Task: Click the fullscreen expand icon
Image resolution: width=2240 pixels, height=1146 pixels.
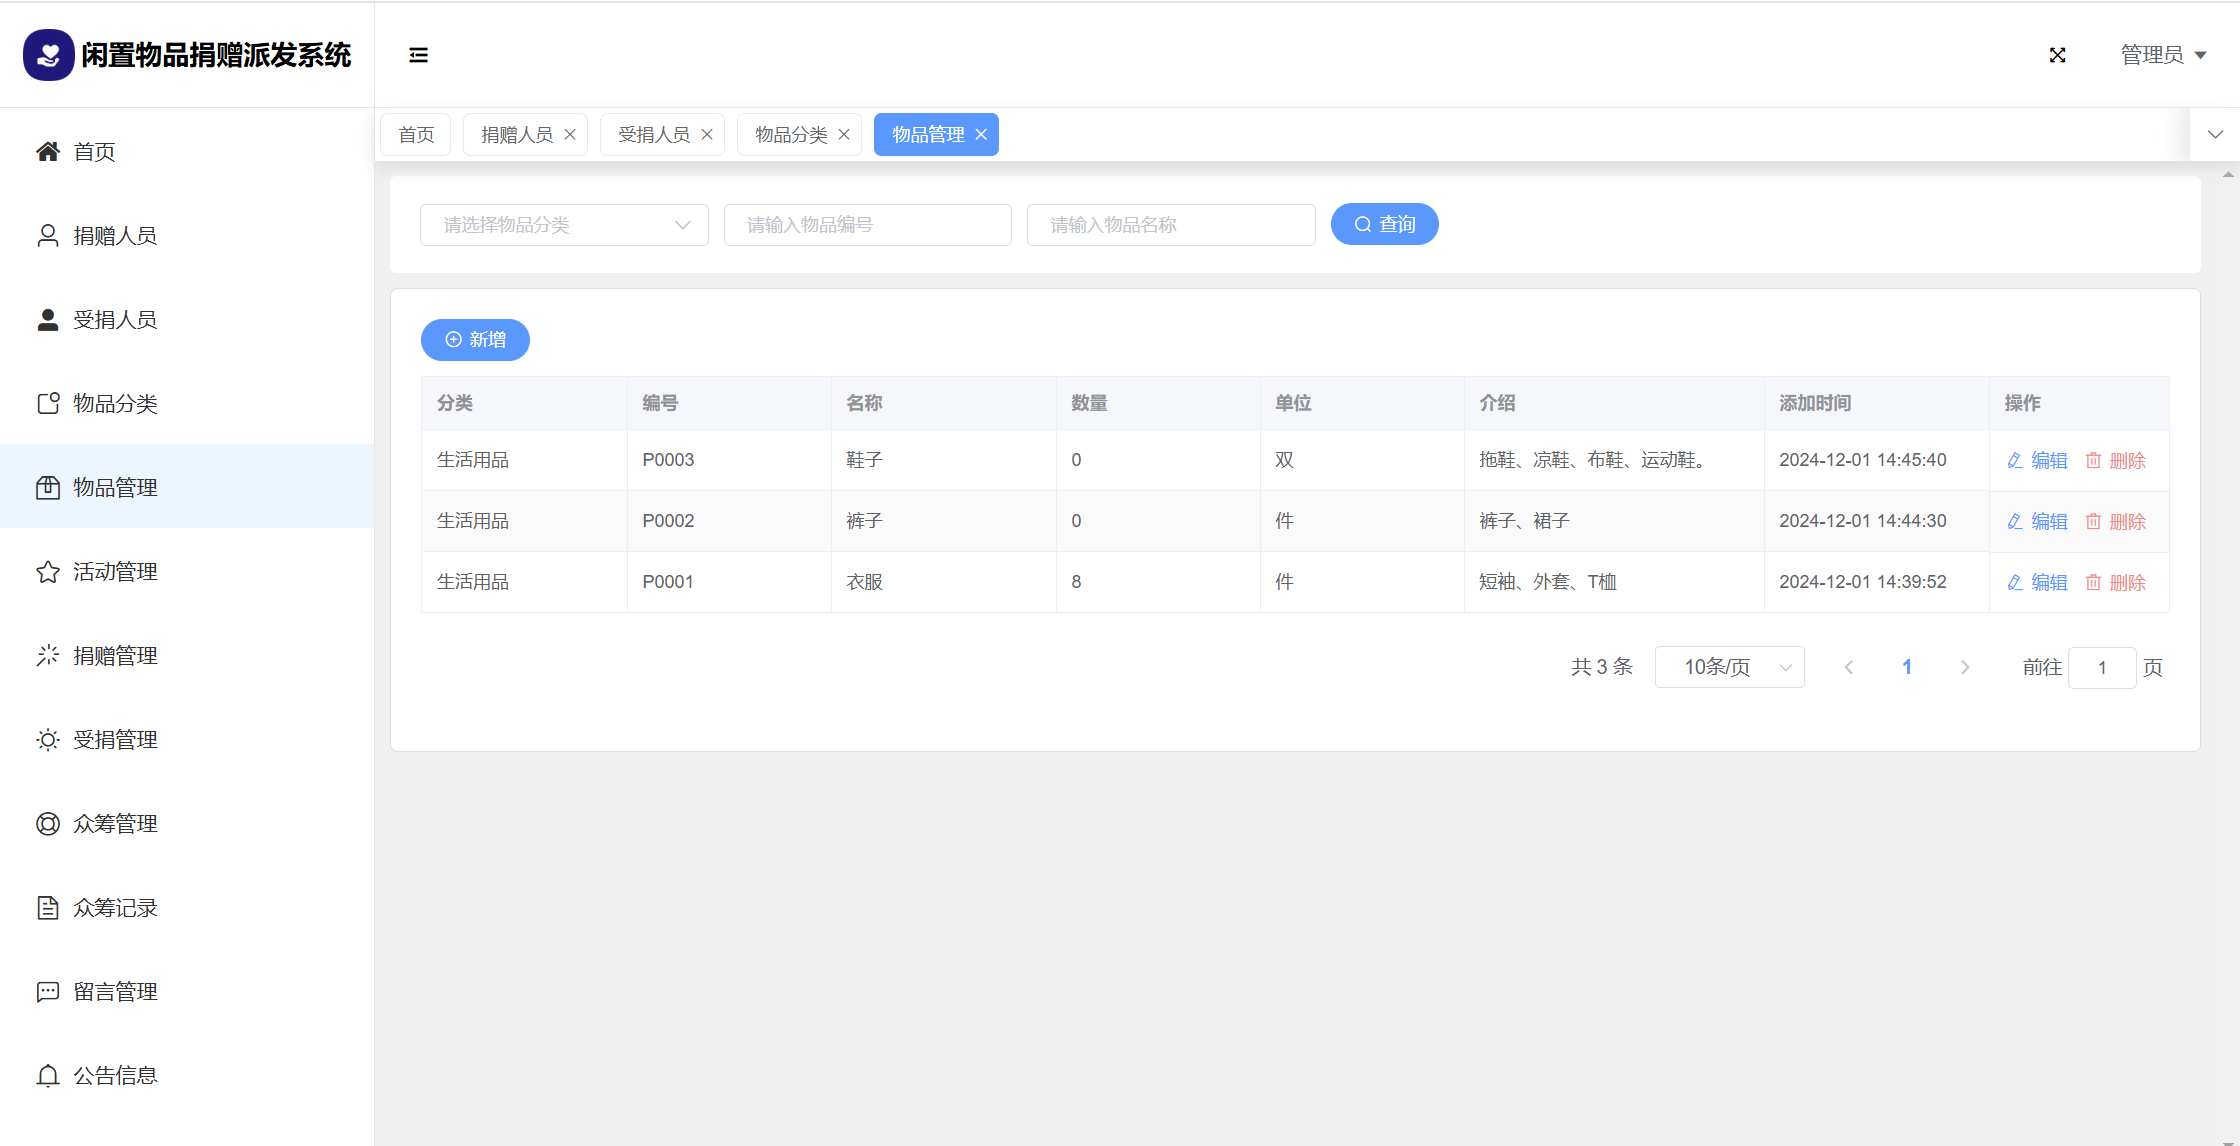Action: point(2057,55)
